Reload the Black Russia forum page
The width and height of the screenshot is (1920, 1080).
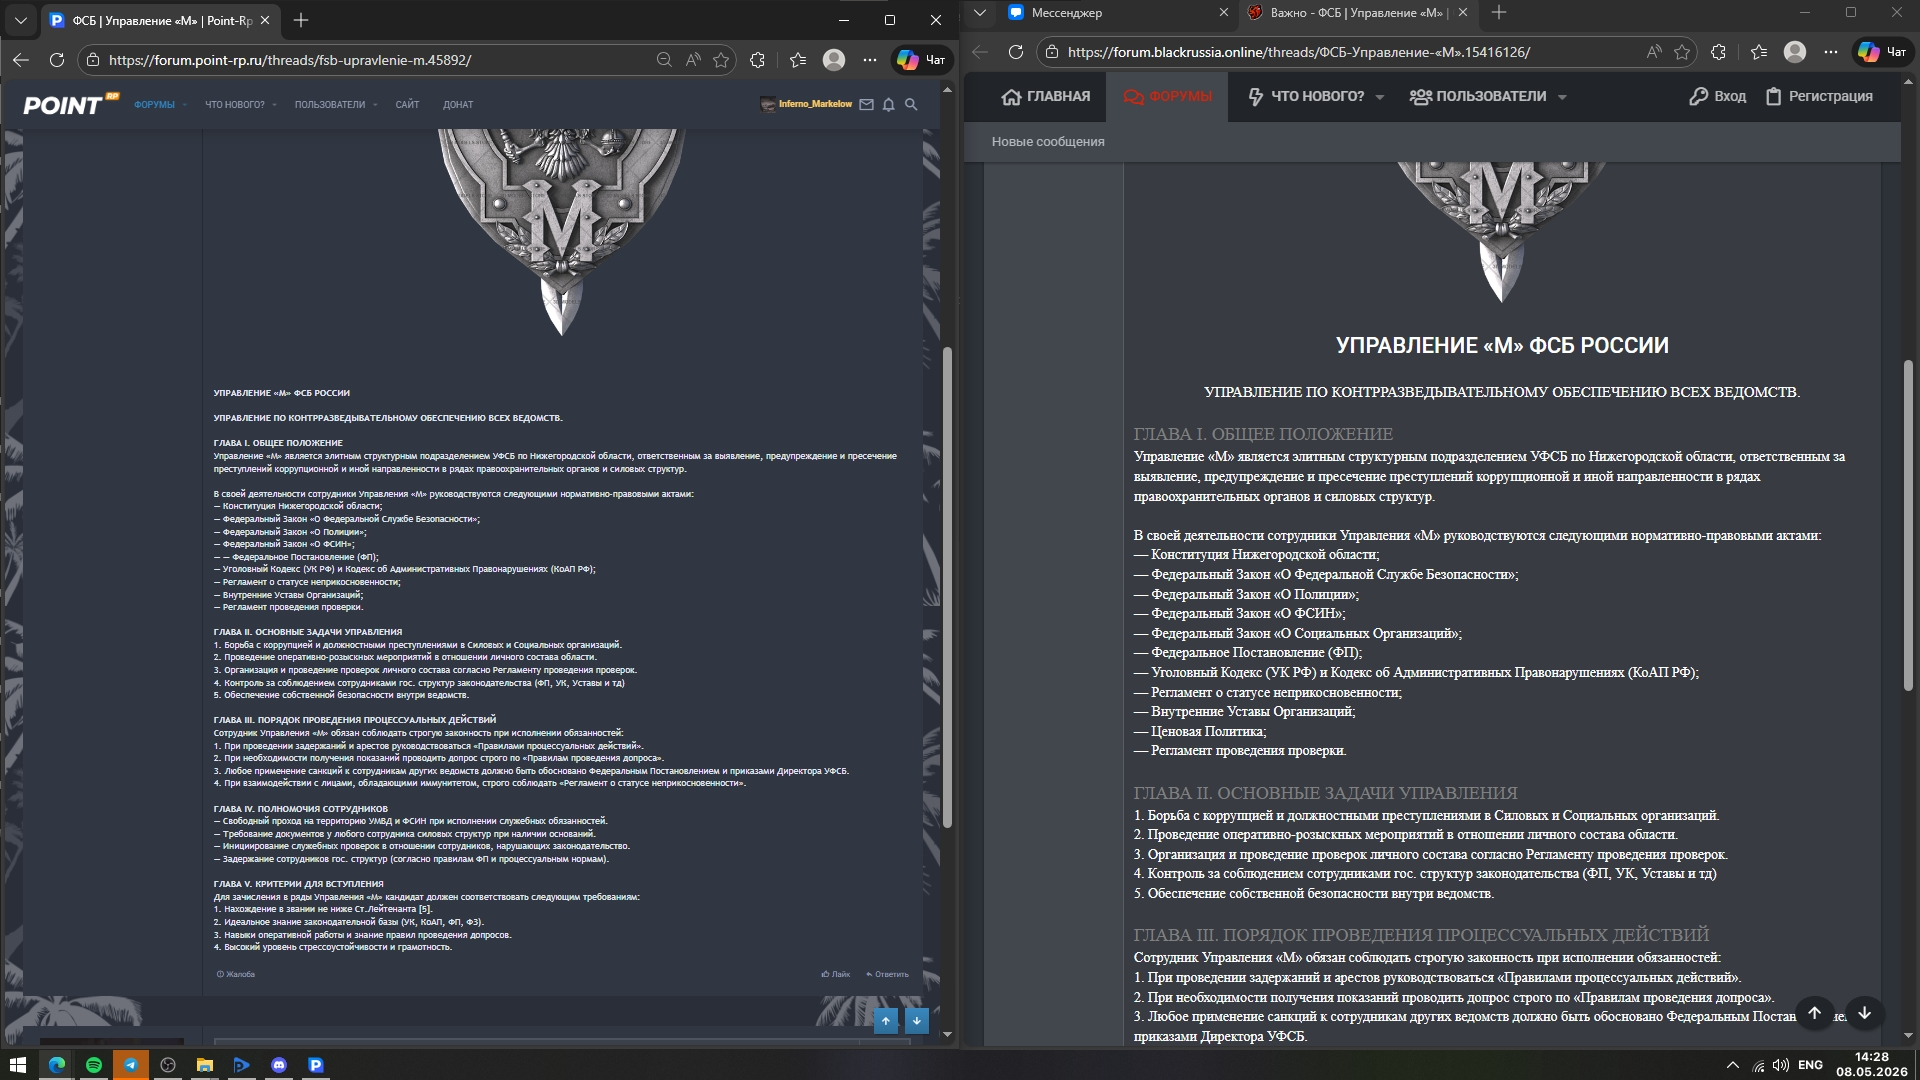tap(1016, 52)
